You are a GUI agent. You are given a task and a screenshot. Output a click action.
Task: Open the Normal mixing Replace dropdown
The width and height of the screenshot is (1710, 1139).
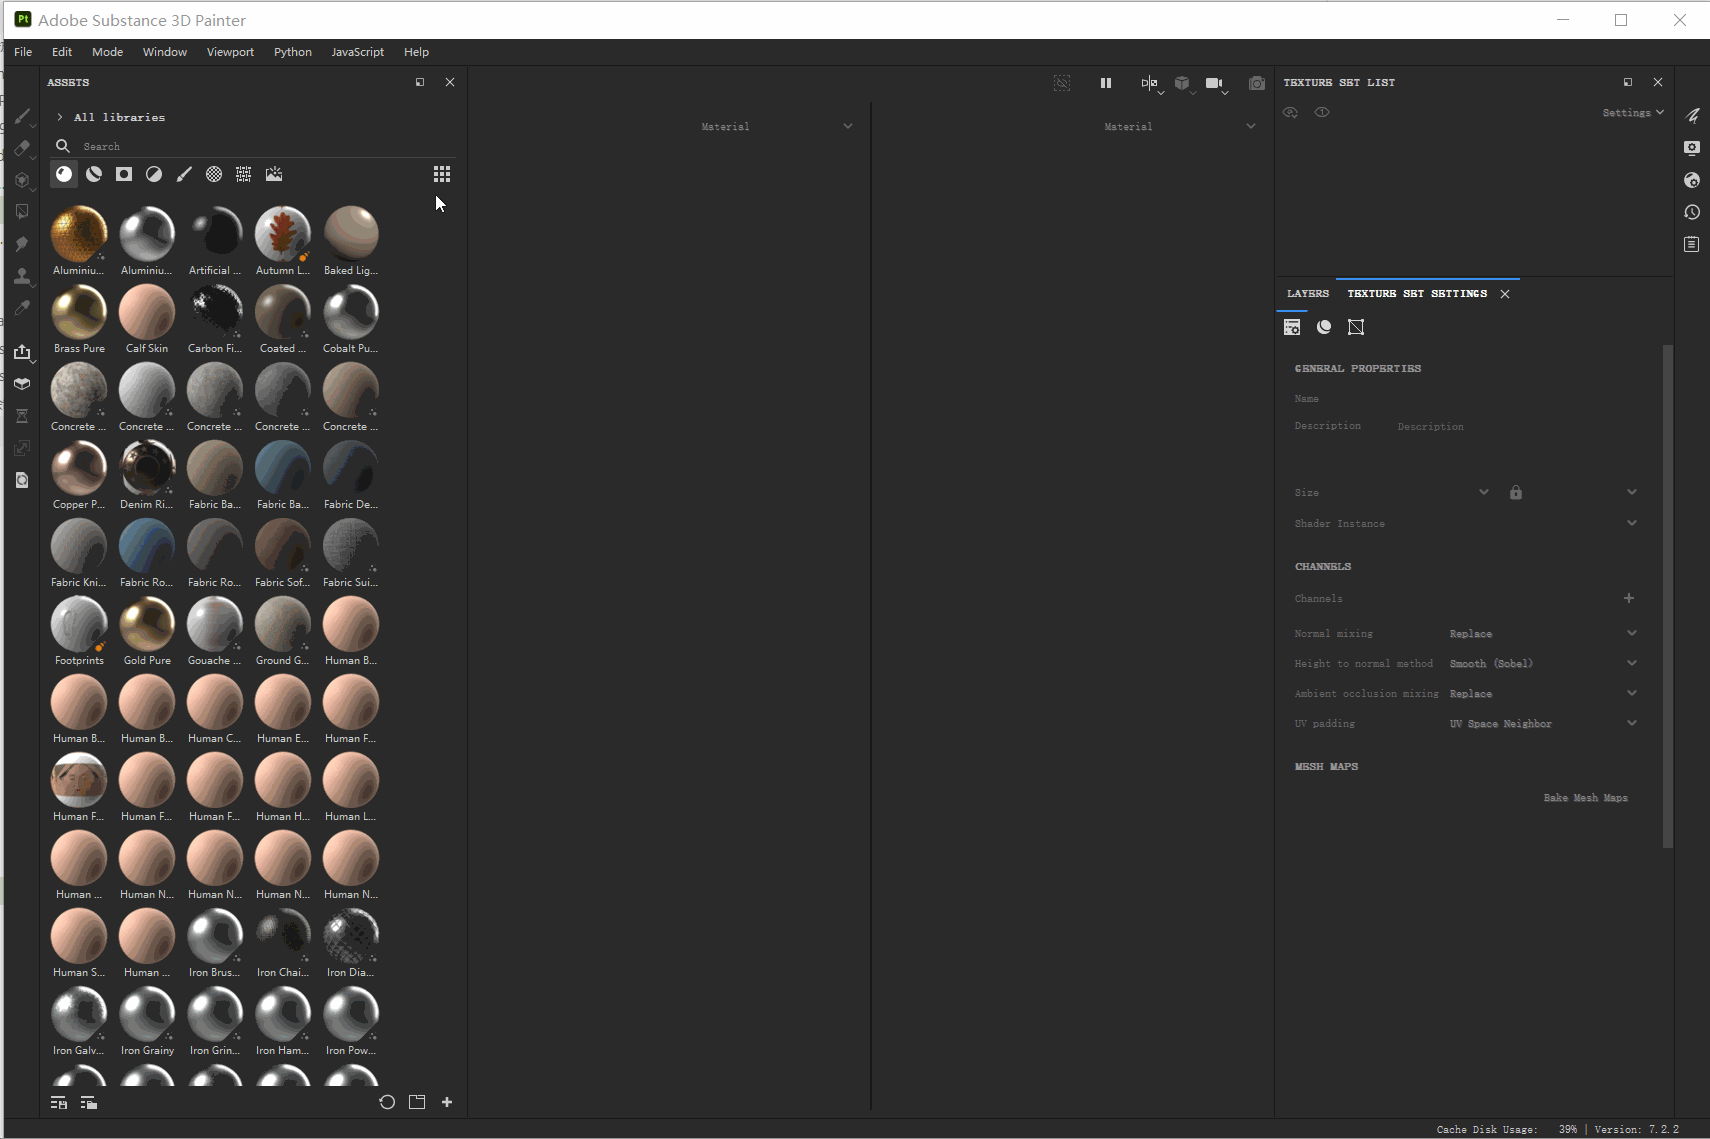[1543, 633]
